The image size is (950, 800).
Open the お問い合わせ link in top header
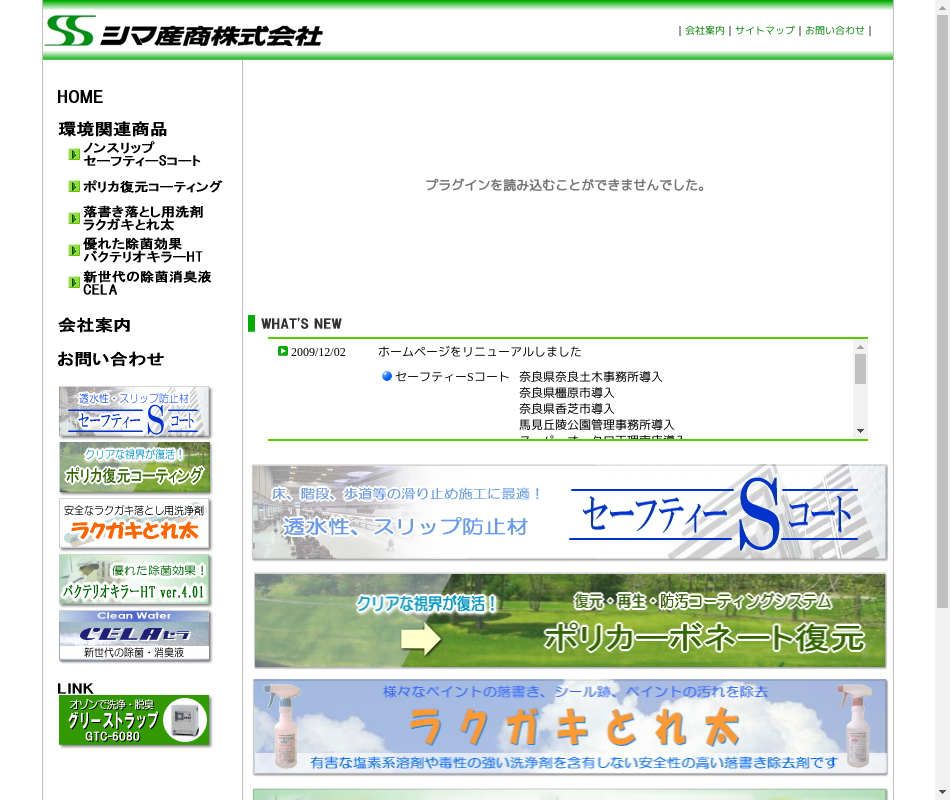point(835,31)
